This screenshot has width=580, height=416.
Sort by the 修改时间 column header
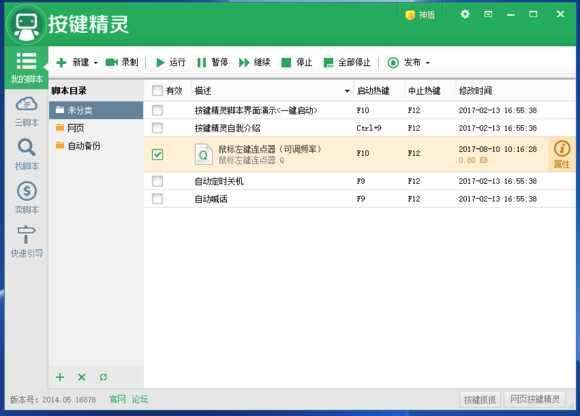pyautogui.click(x=475, y=91)
